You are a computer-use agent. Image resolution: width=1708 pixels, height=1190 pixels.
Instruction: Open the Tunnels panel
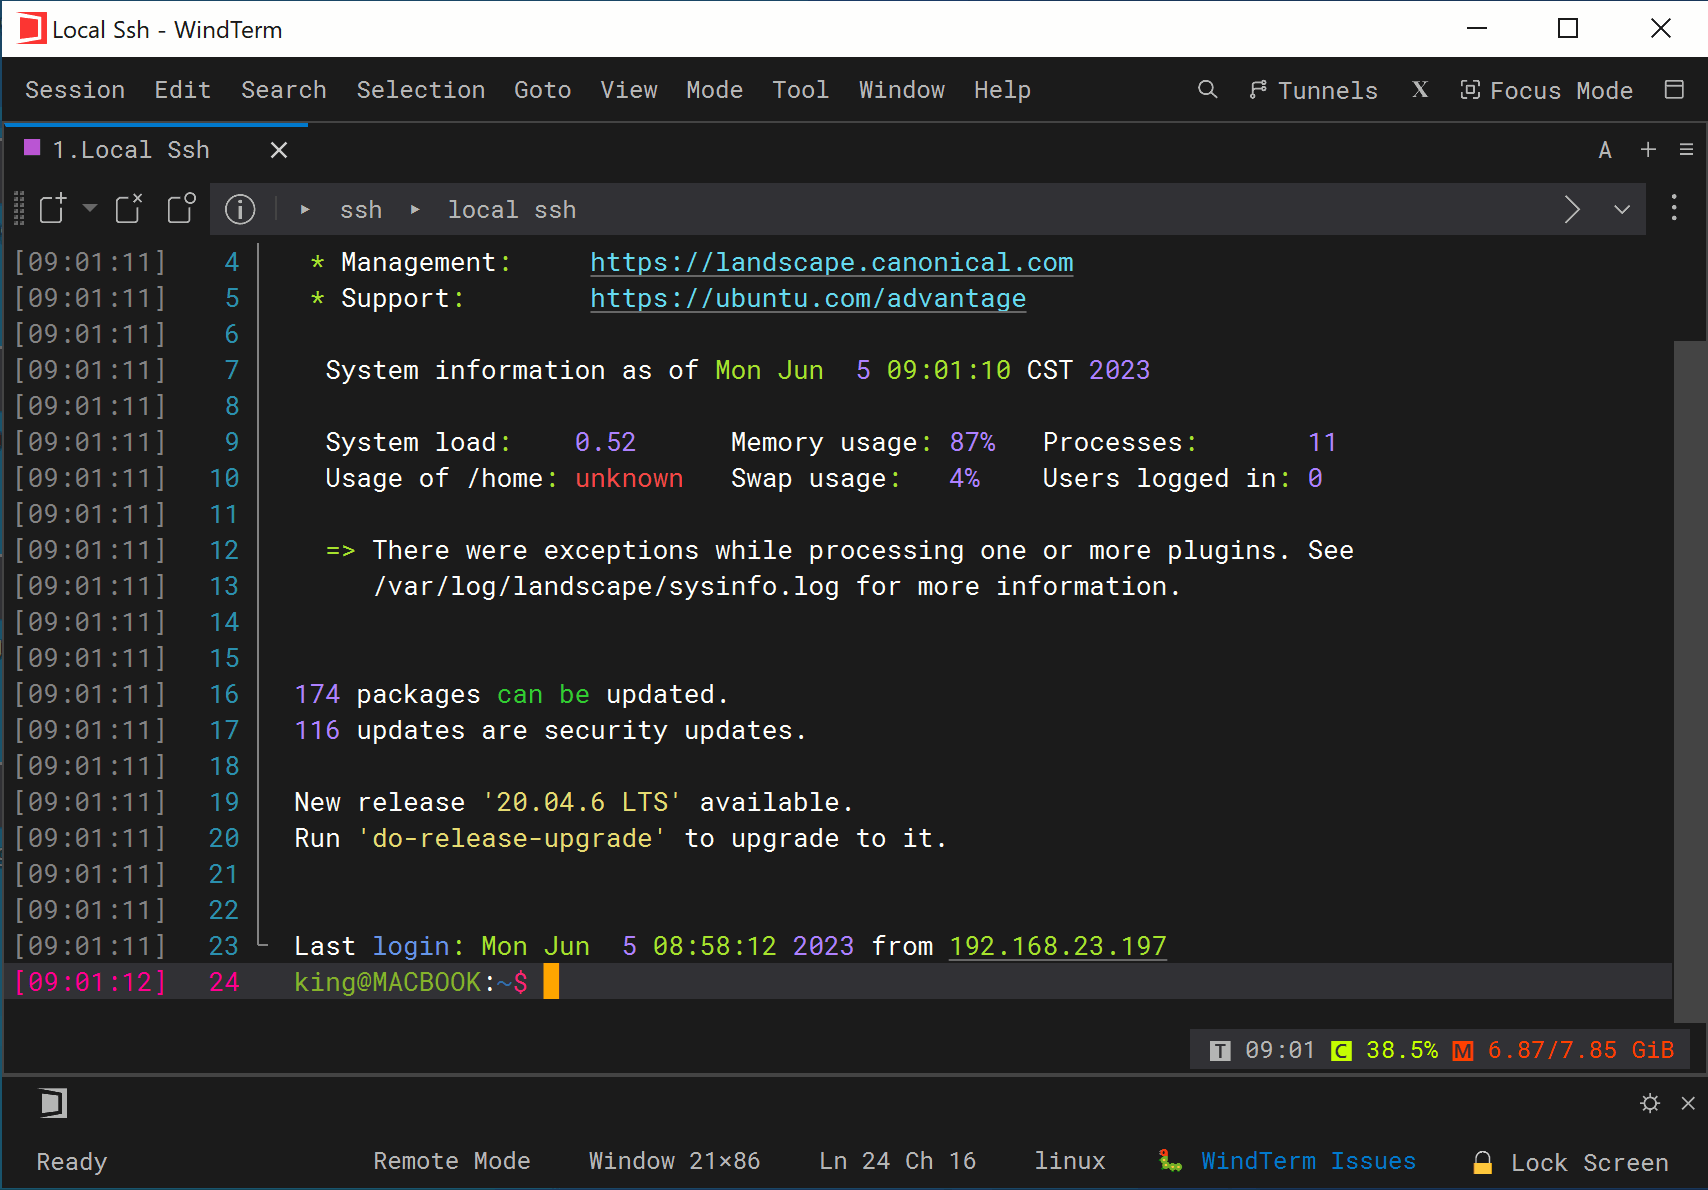[x=1313, y=90]
